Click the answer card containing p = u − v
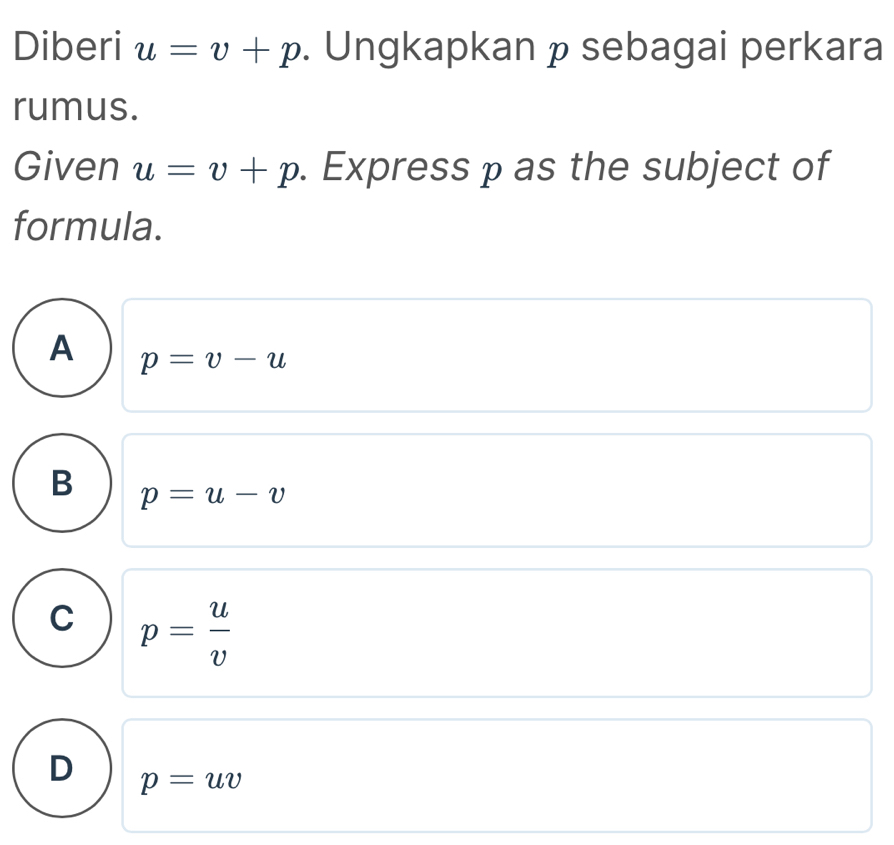Image resolution: width=894 pixels, height=845 pixels. coord(497,489)
